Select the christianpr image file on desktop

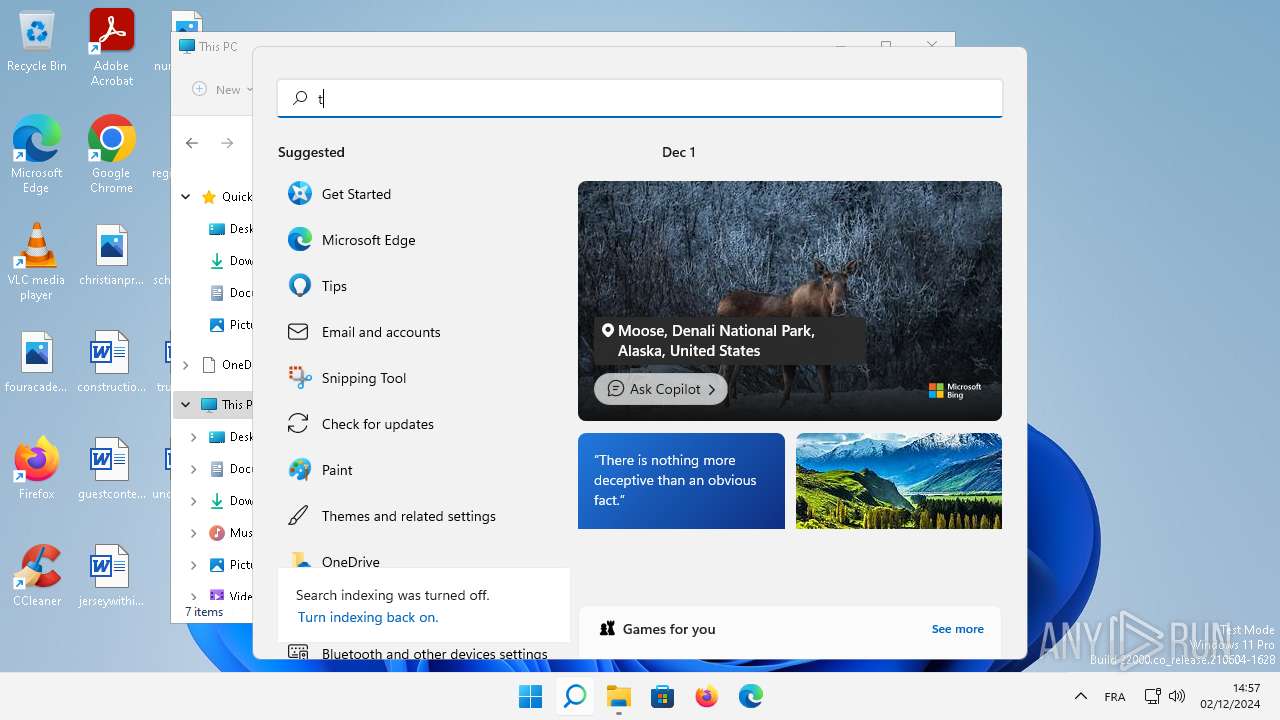(112, 255)
